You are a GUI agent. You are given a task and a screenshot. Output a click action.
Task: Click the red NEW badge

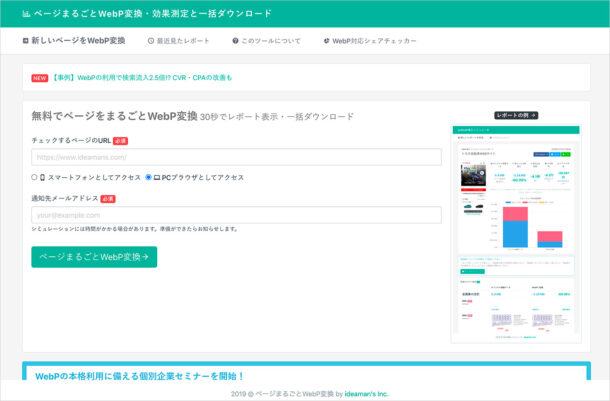[40, 78]
